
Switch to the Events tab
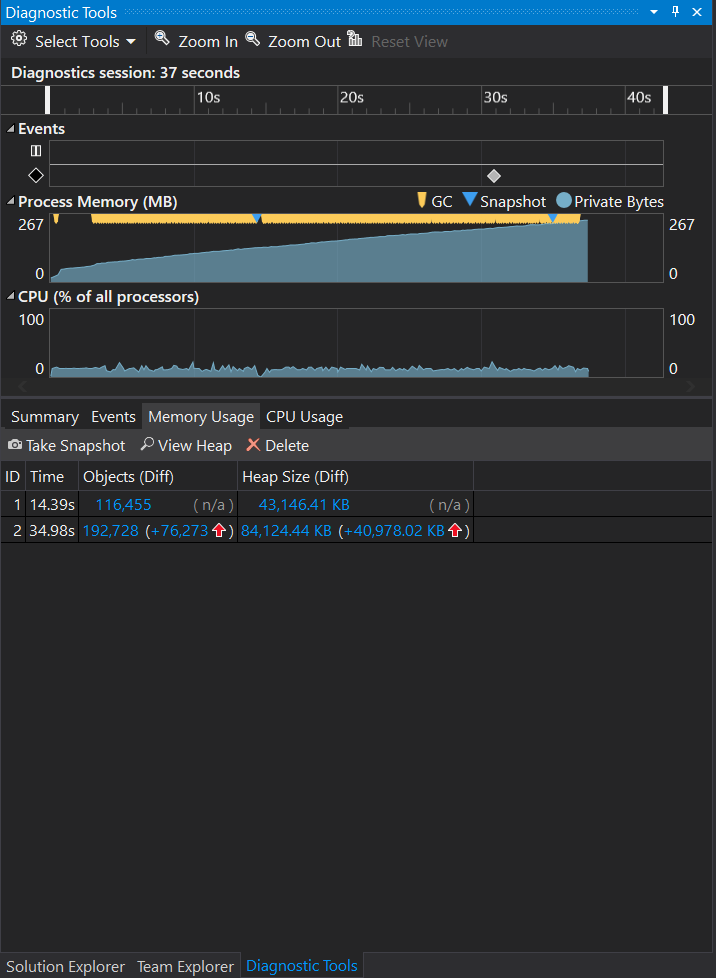[114, 417]
